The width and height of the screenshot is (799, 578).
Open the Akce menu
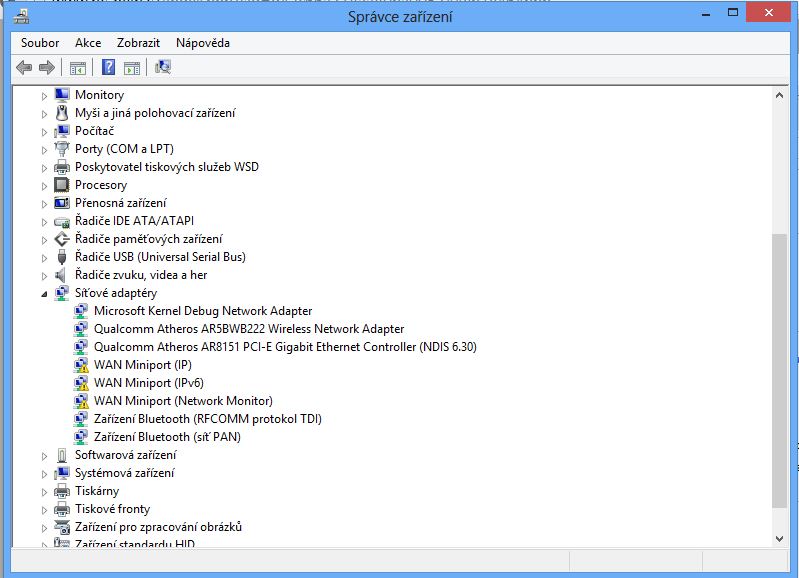coord(88,43)
